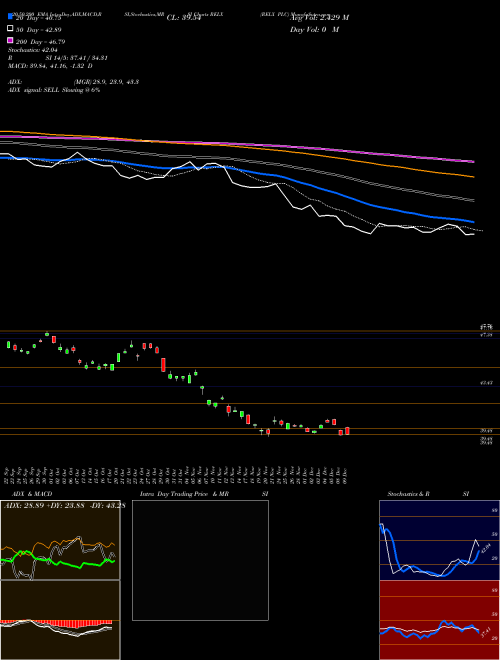Click the 'Day Vol: 0 M' label
The height and width of the screenshot is (660, 500).
pos(314,30)
